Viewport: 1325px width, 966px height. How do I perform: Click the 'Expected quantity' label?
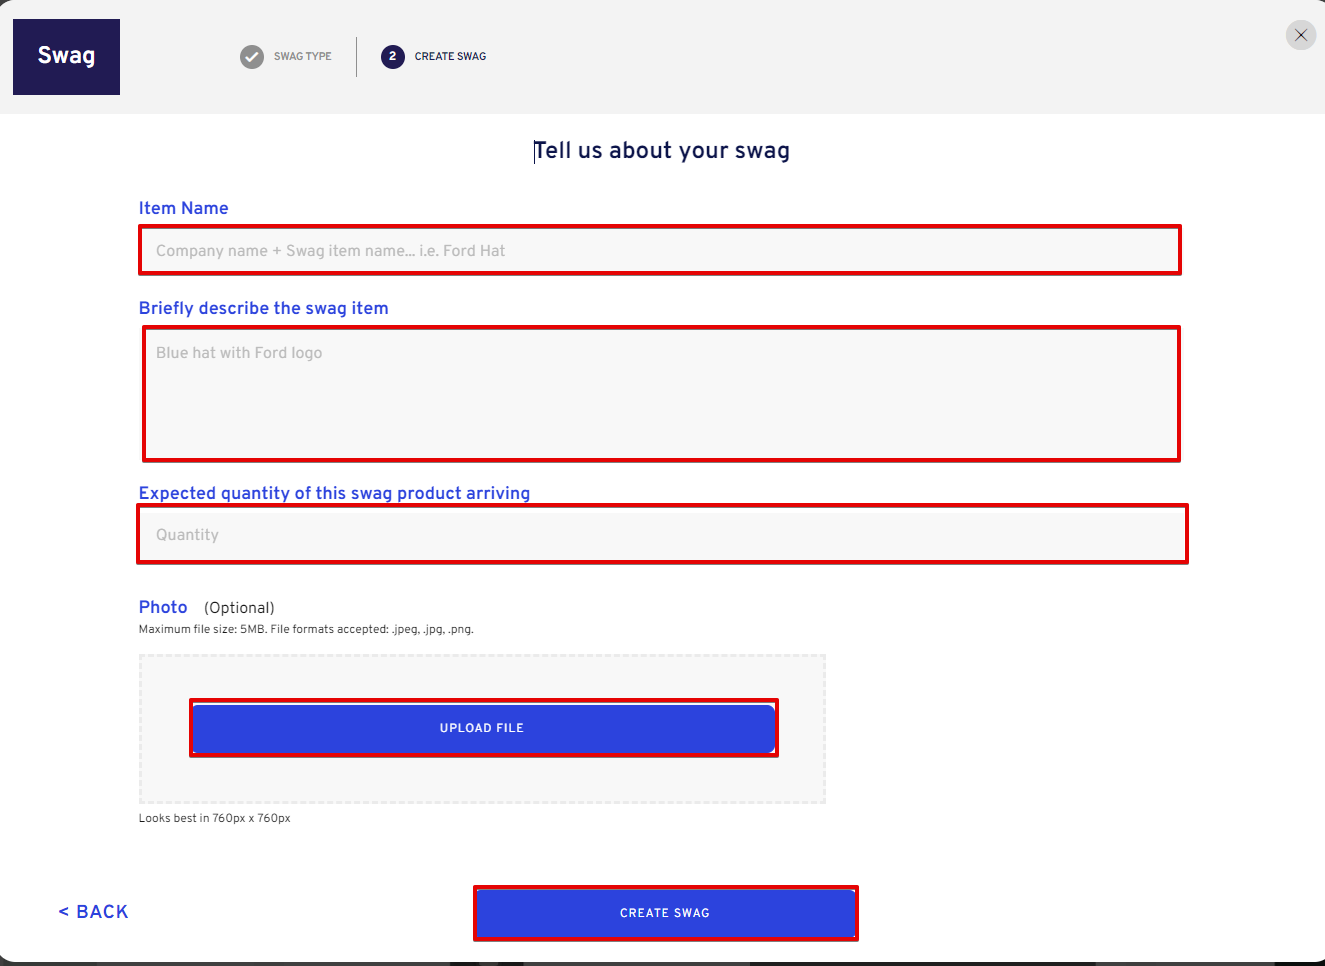coord(335,493)
